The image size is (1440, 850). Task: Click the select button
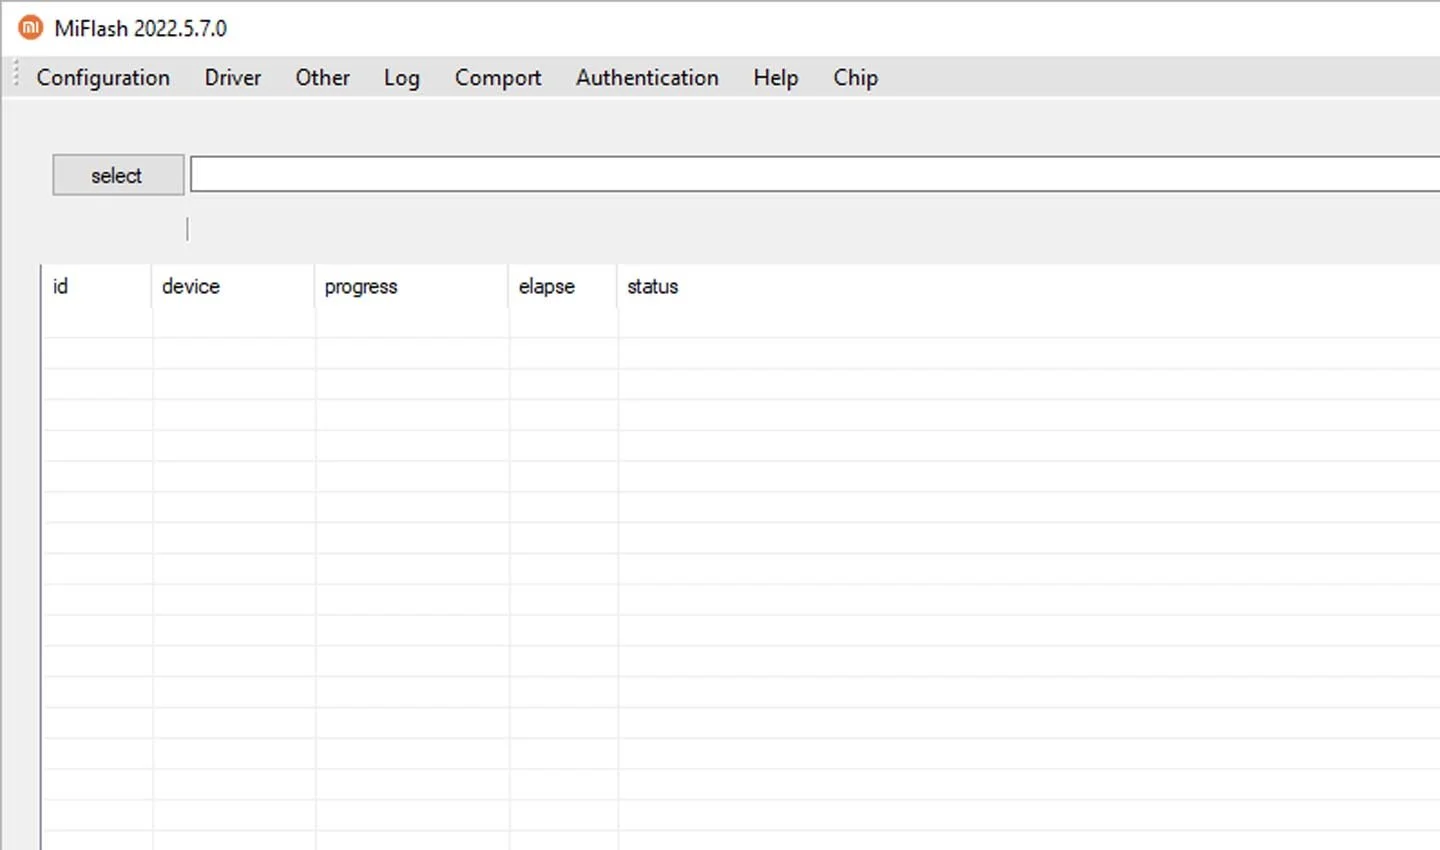pyautogui.click(x=118, y=175)
